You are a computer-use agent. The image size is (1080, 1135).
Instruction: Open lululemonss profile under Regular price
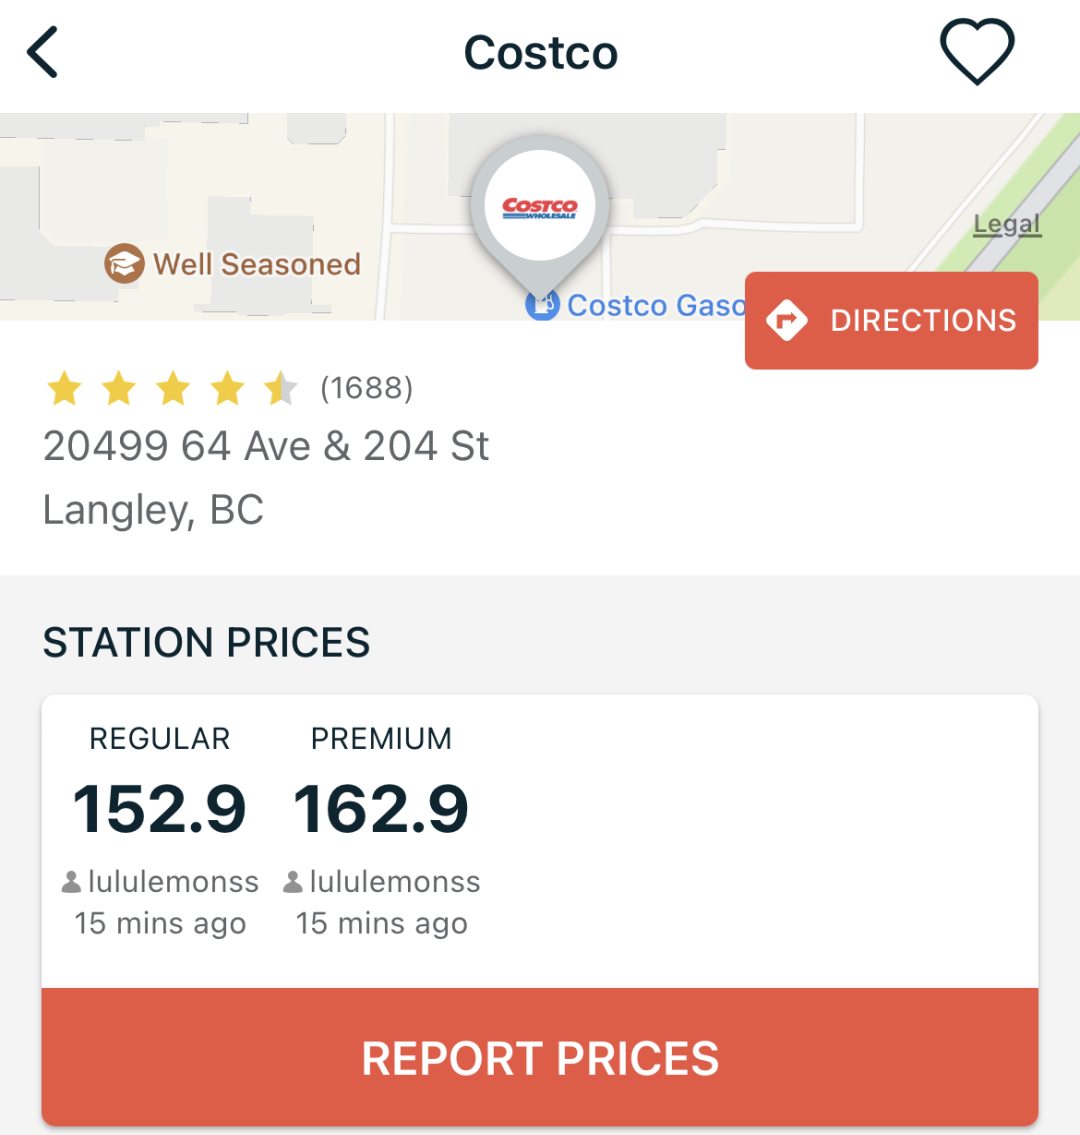[173, 882]
